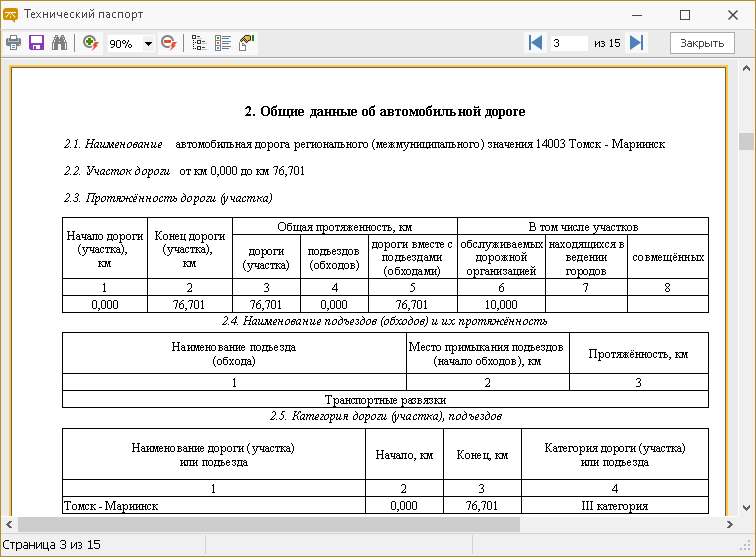Click the vertical scrollbar thumb
Image resolution: width=756 pixels, height=557 pixels.
[746, 141]
